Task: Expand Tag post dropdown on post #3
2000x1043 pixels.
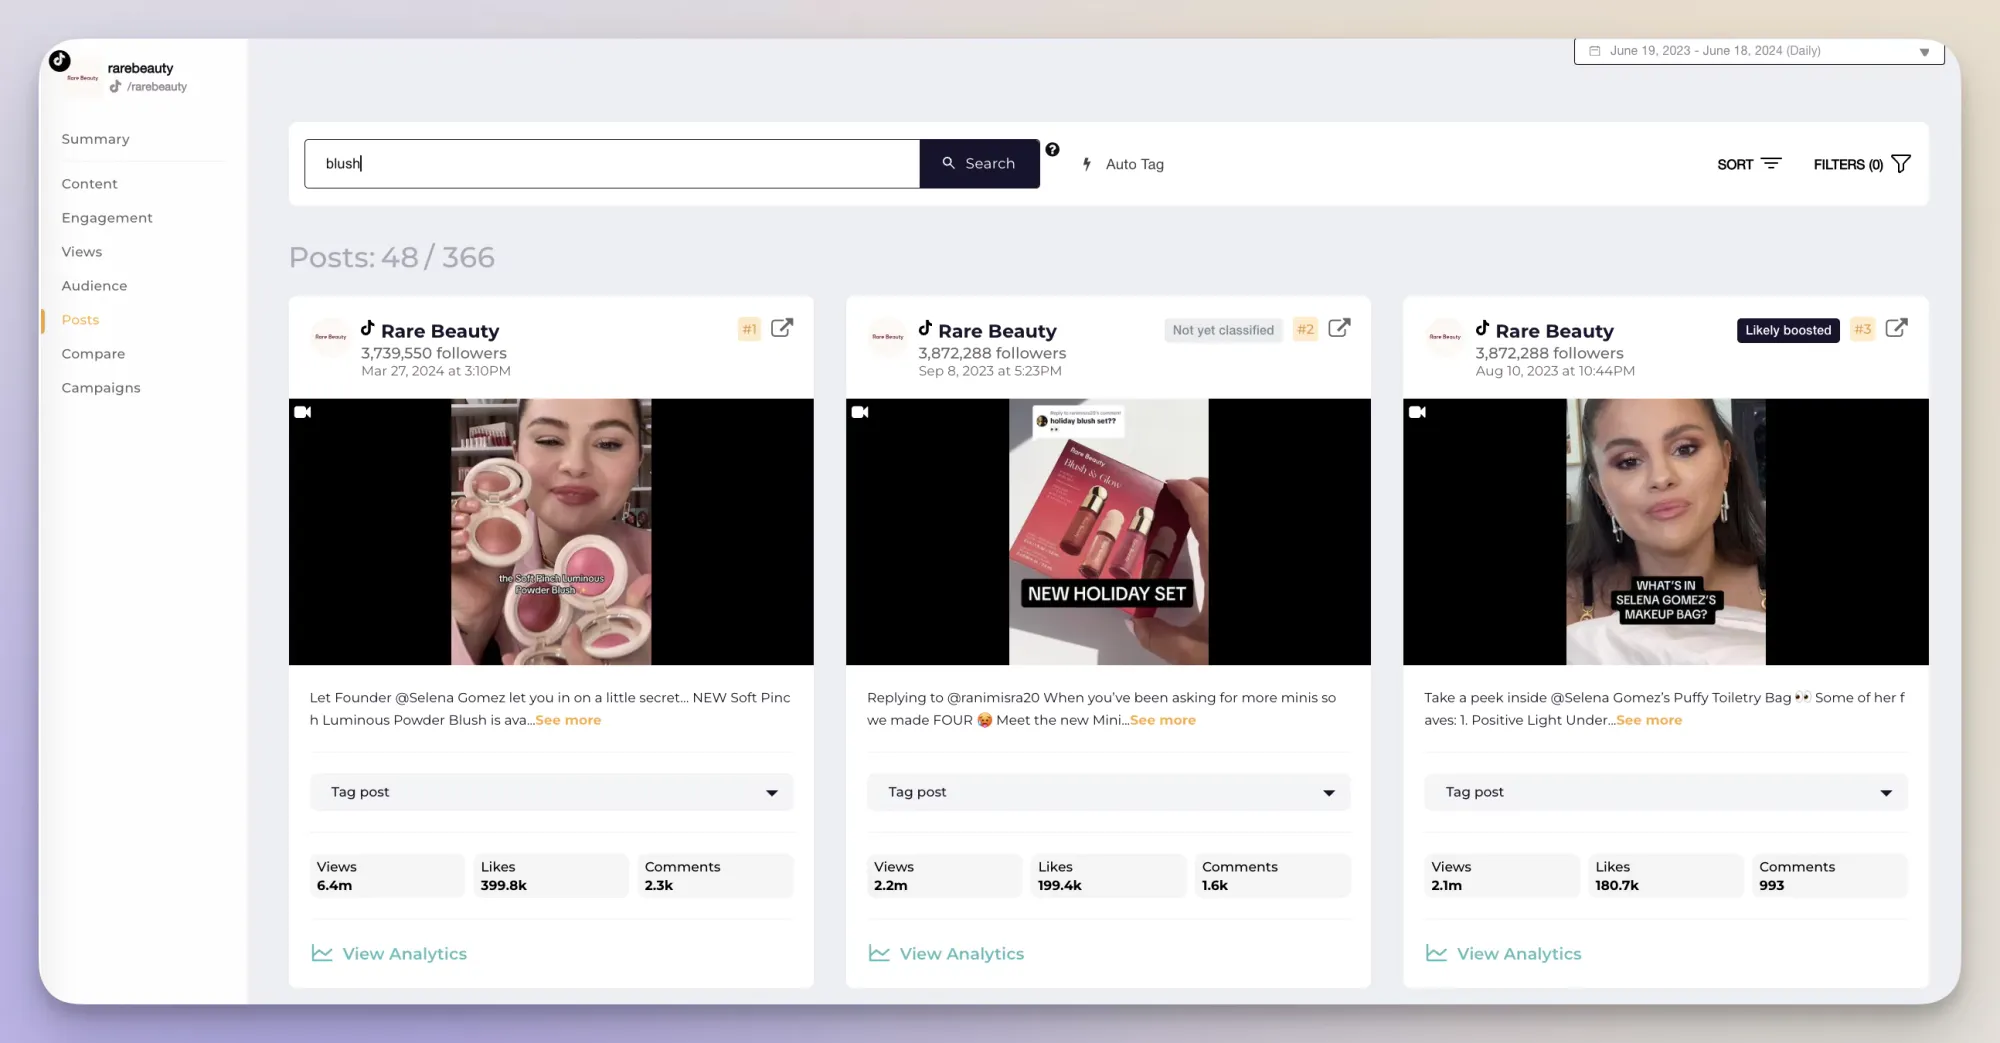Action: pos(1666,792)
